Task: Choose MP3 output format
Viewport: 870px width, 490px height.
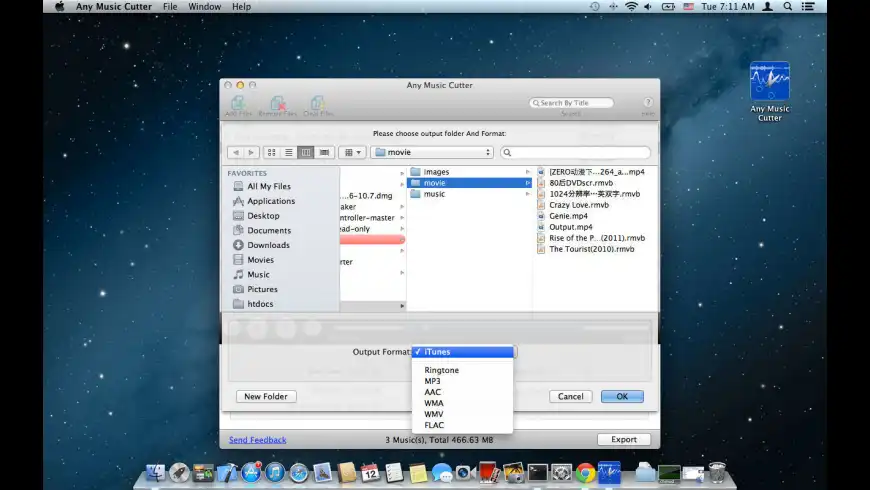Action: [463, 381]
